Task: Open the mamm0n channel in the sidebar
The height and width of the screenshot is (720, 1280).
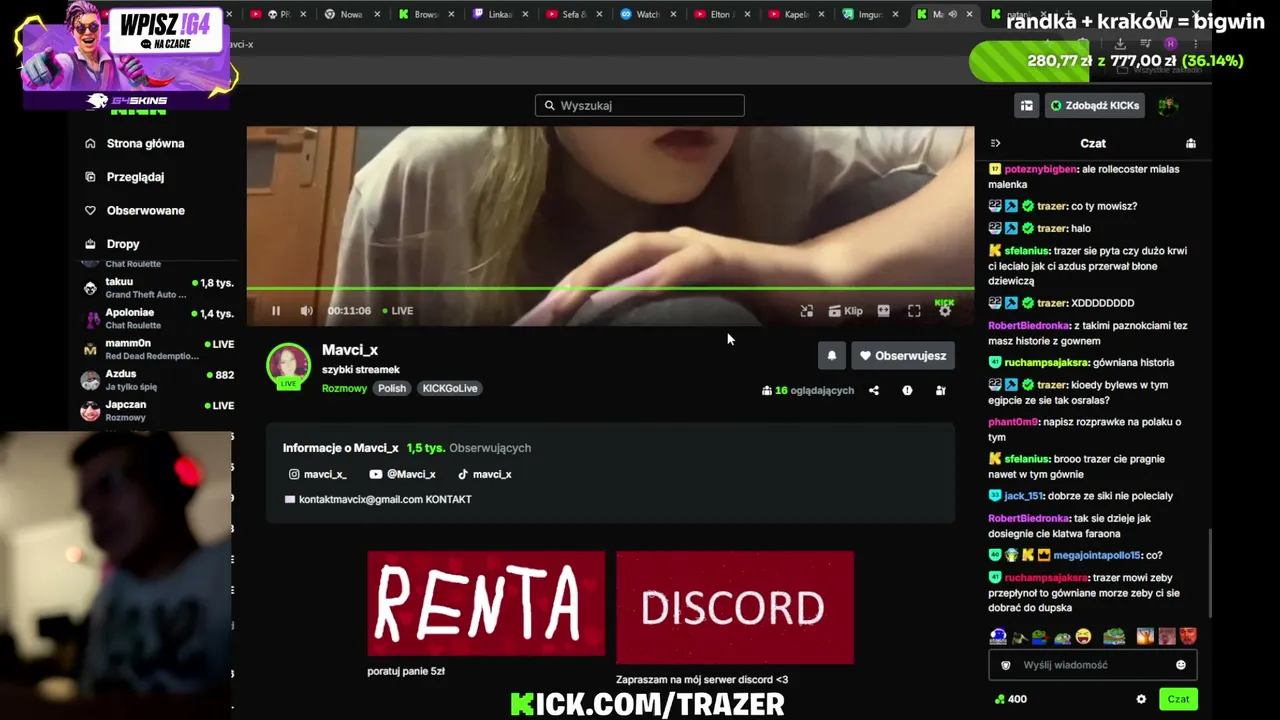Action: (x=158, y=349)
